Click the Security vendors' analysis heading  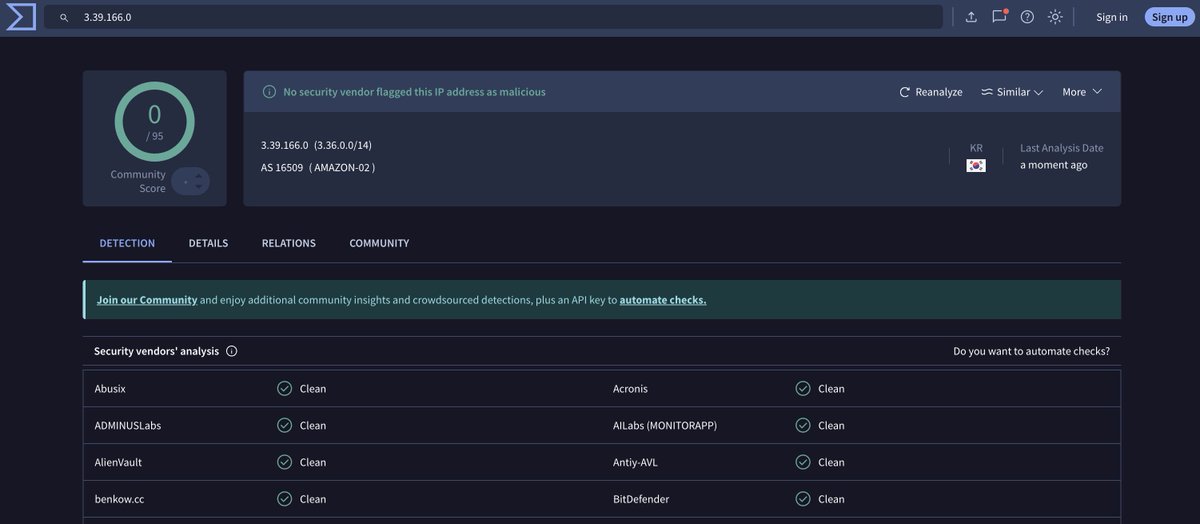(157, 351)
